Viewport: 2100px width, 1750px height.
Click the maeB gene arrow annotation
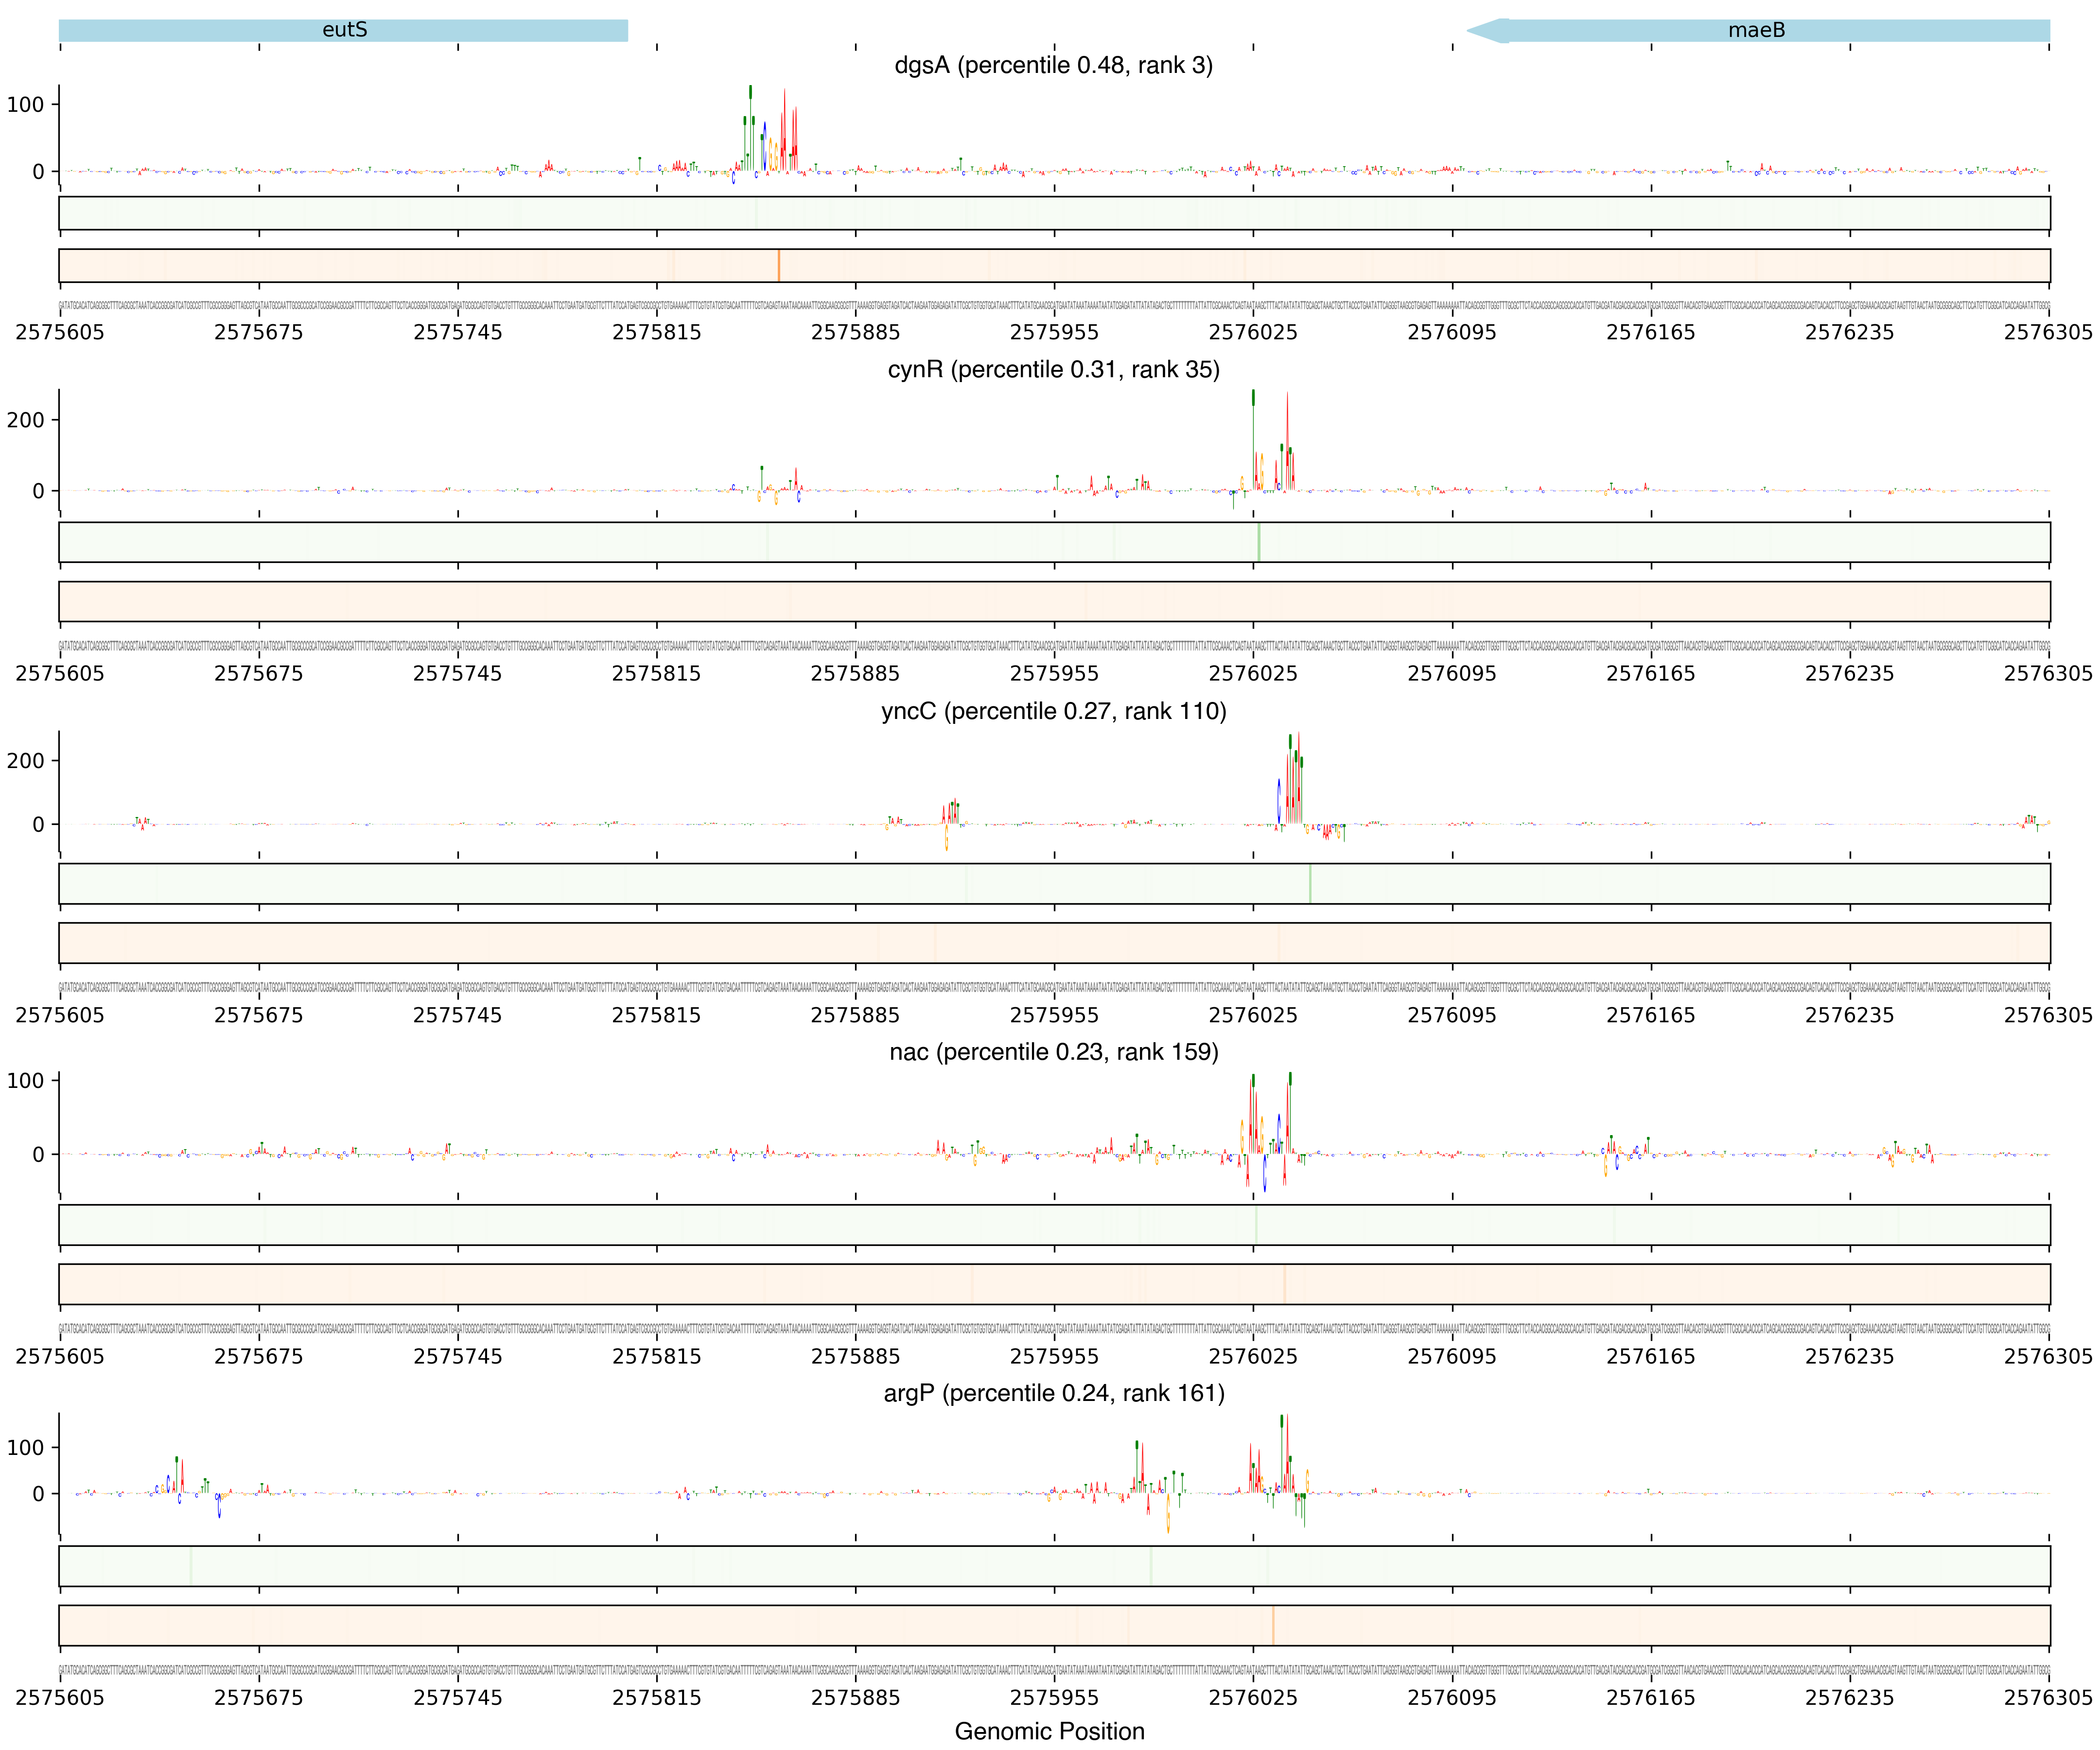[1756, 30]
